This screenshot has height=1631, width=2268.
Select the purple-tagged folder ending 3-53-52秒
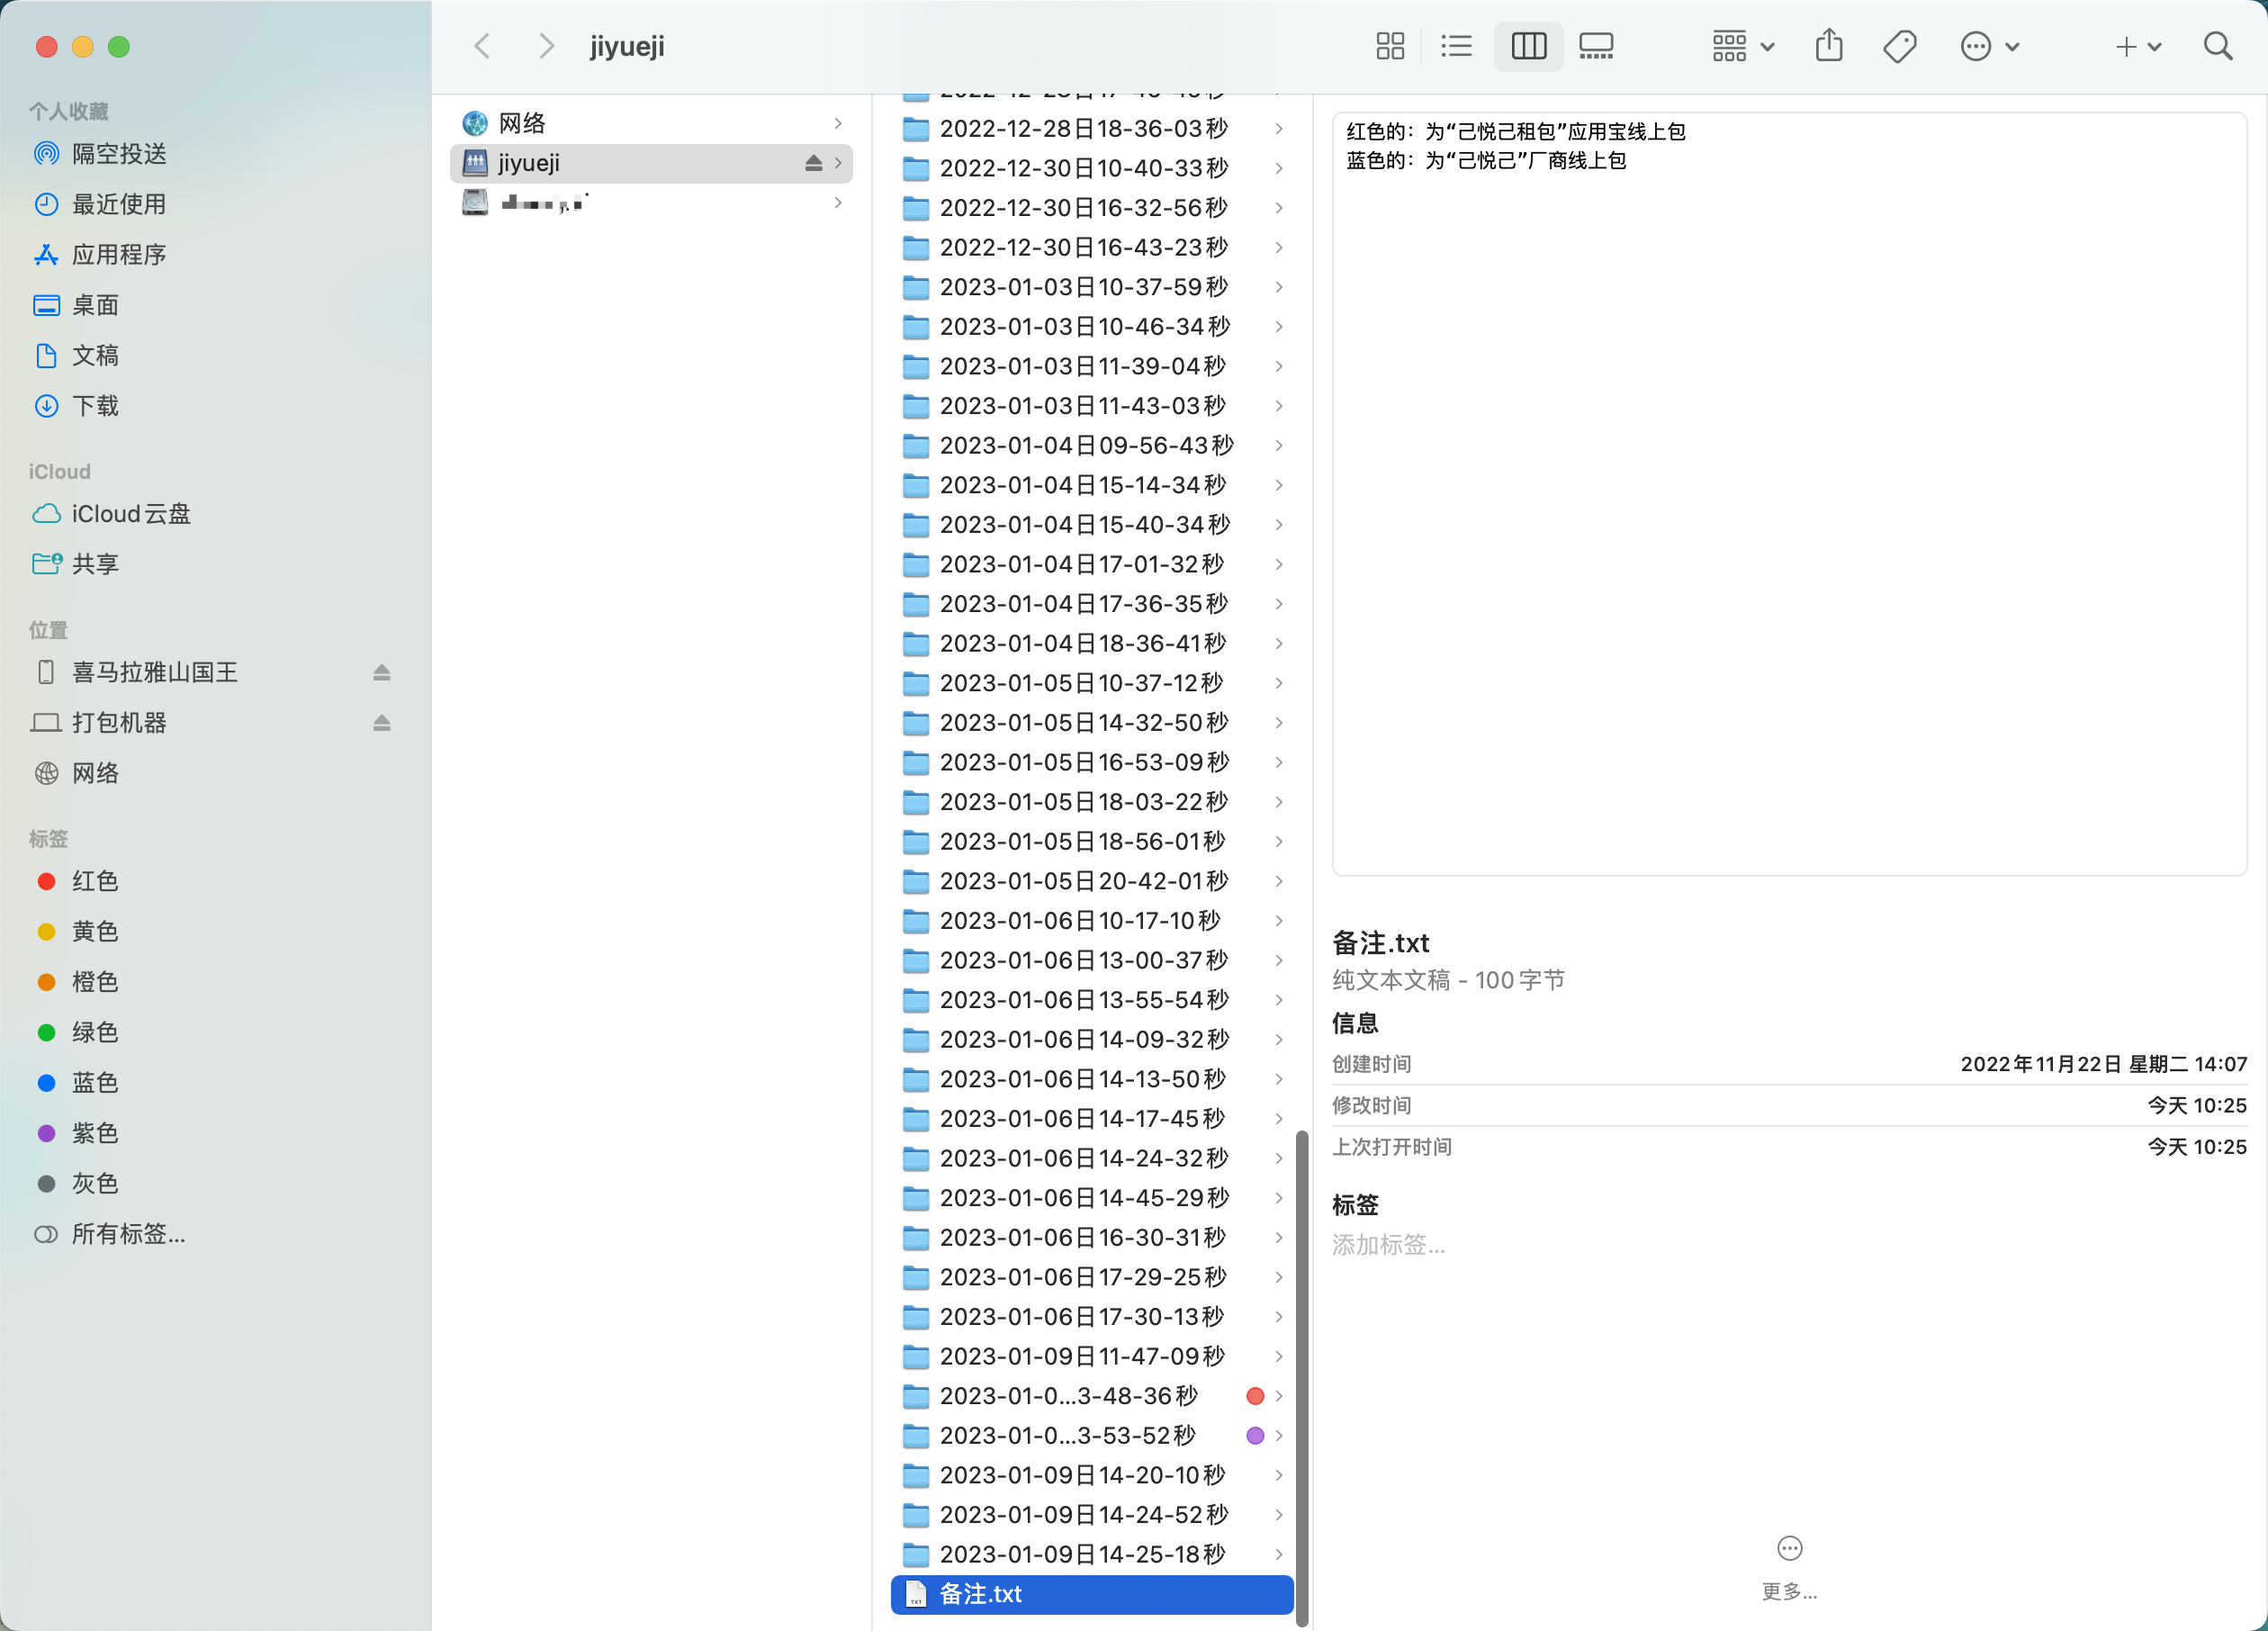tap(1092, 1435)
